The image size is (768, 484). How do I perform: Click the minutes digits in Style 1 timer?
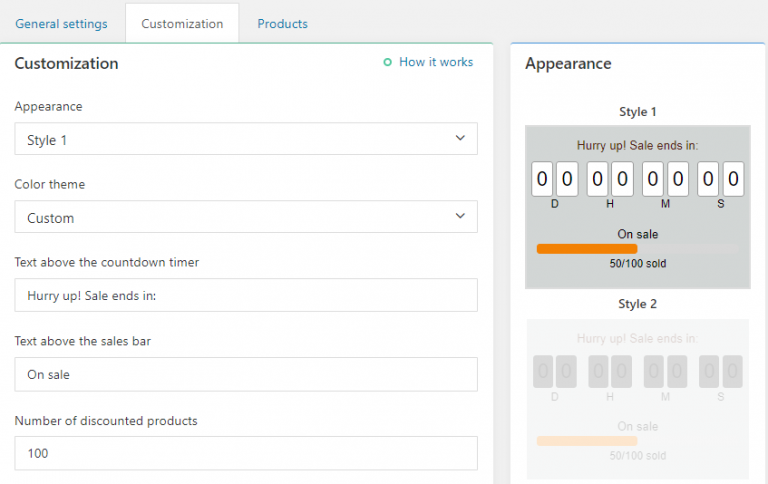point(666,180)
